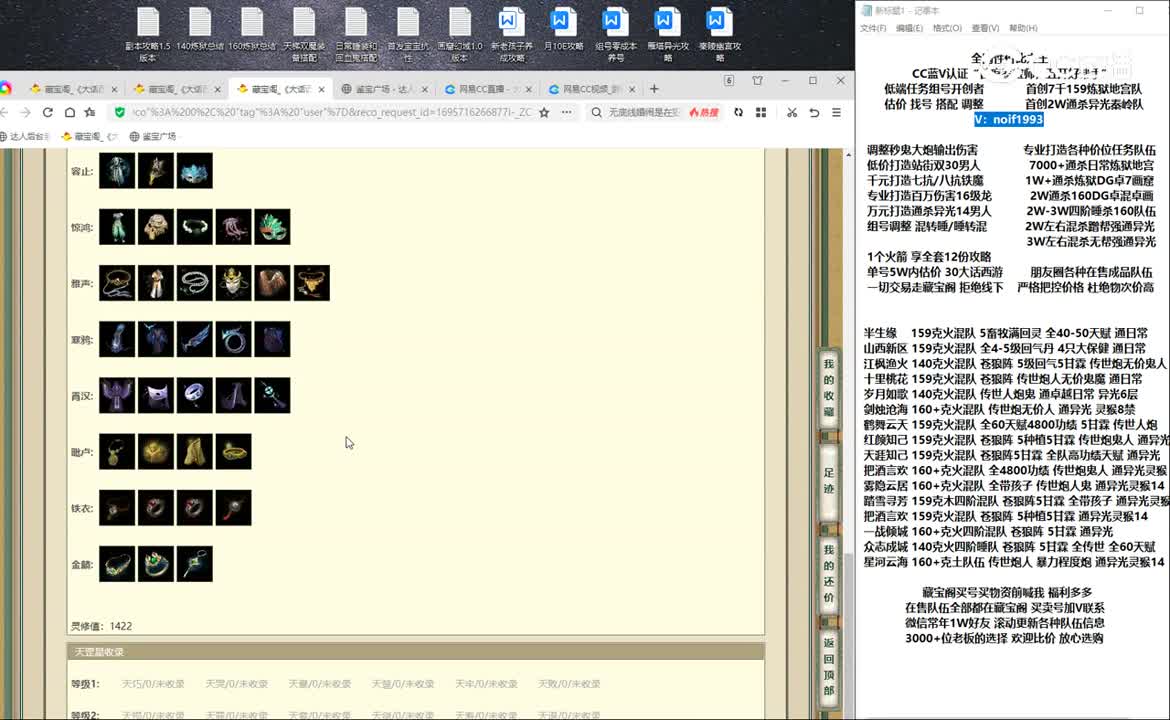Close the 鉴宝广场 tab

(x=425, y=89)
